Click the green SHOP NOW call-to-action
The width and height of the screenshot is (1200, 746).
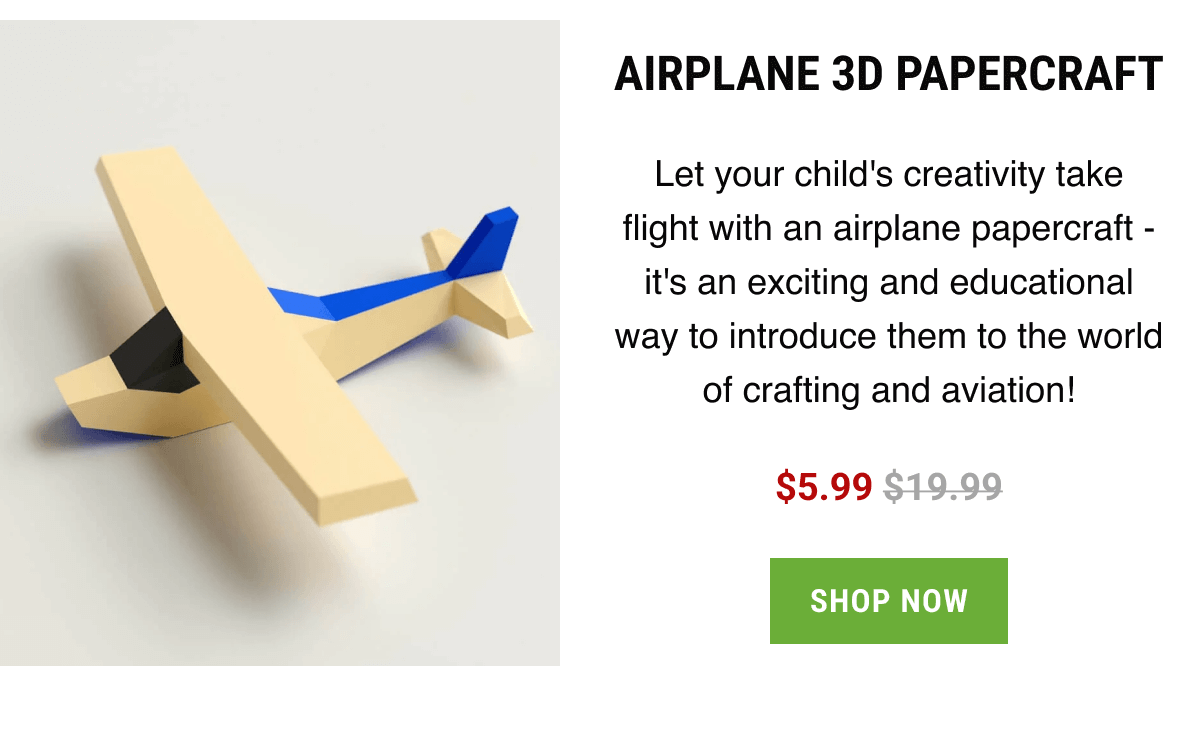[x=888, y=600]
